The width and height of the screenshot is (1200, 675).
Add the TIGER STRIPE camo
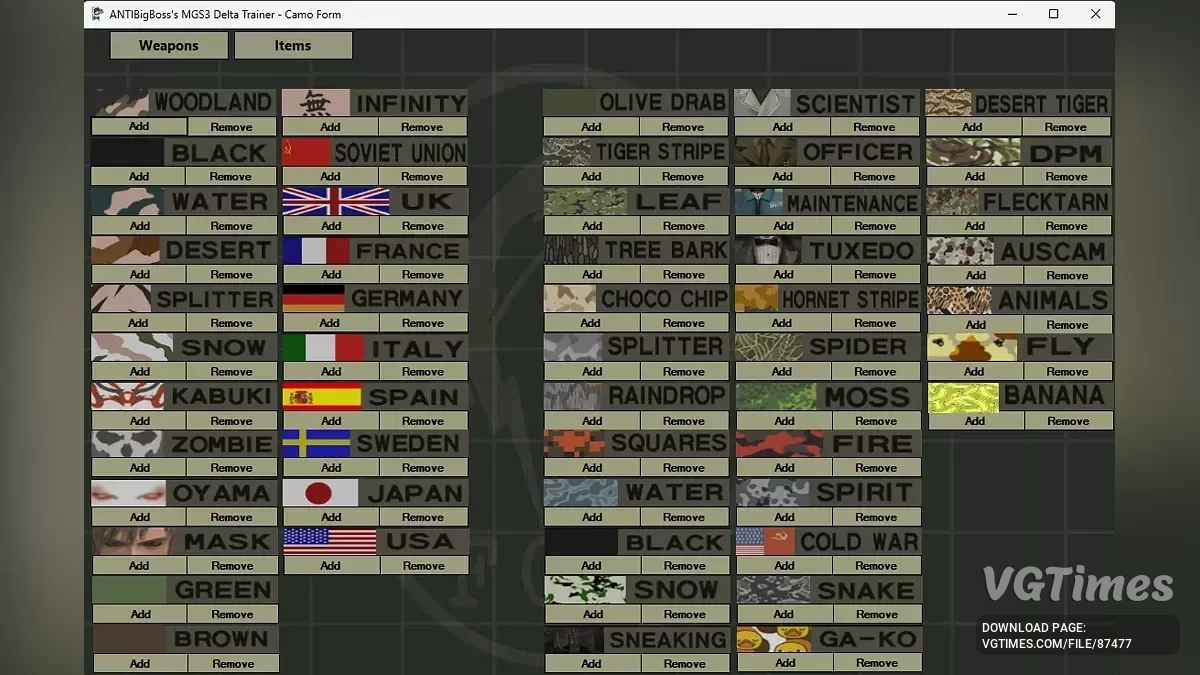pos(590,175)
